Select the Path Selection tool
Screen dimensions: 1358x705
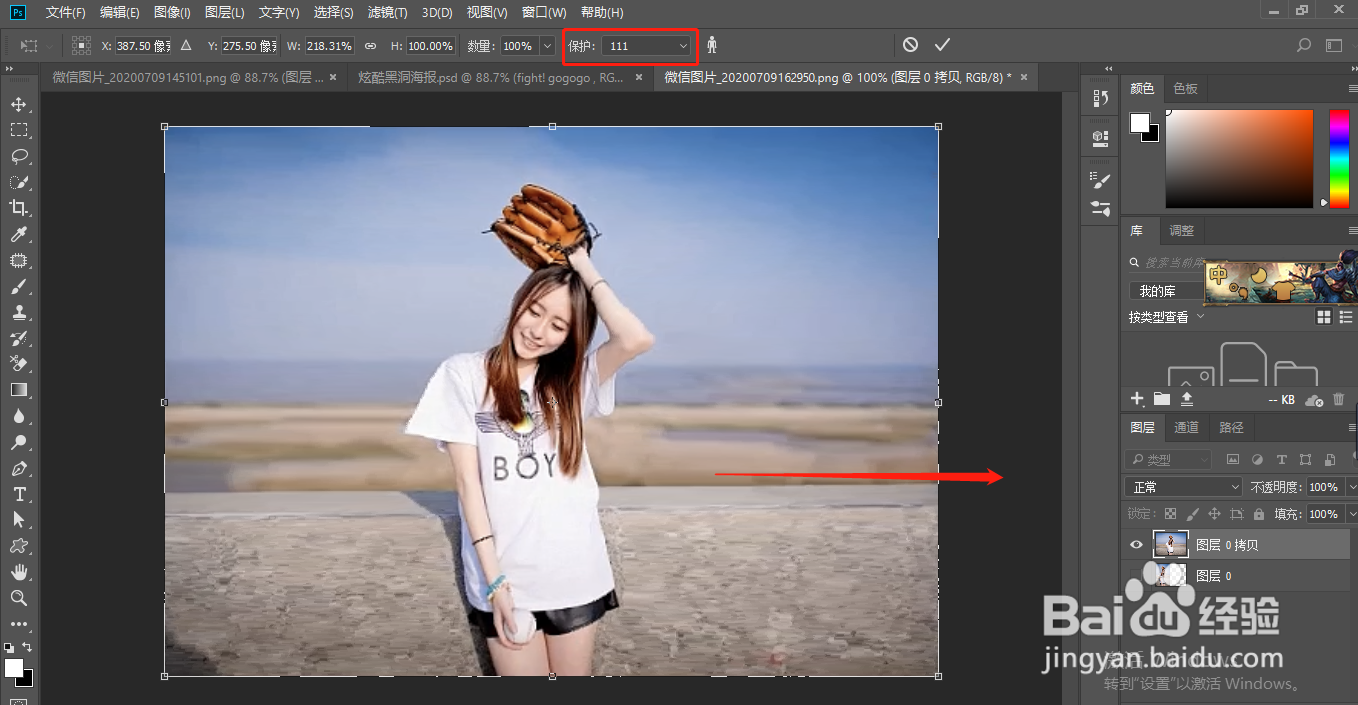pos(18,520)
